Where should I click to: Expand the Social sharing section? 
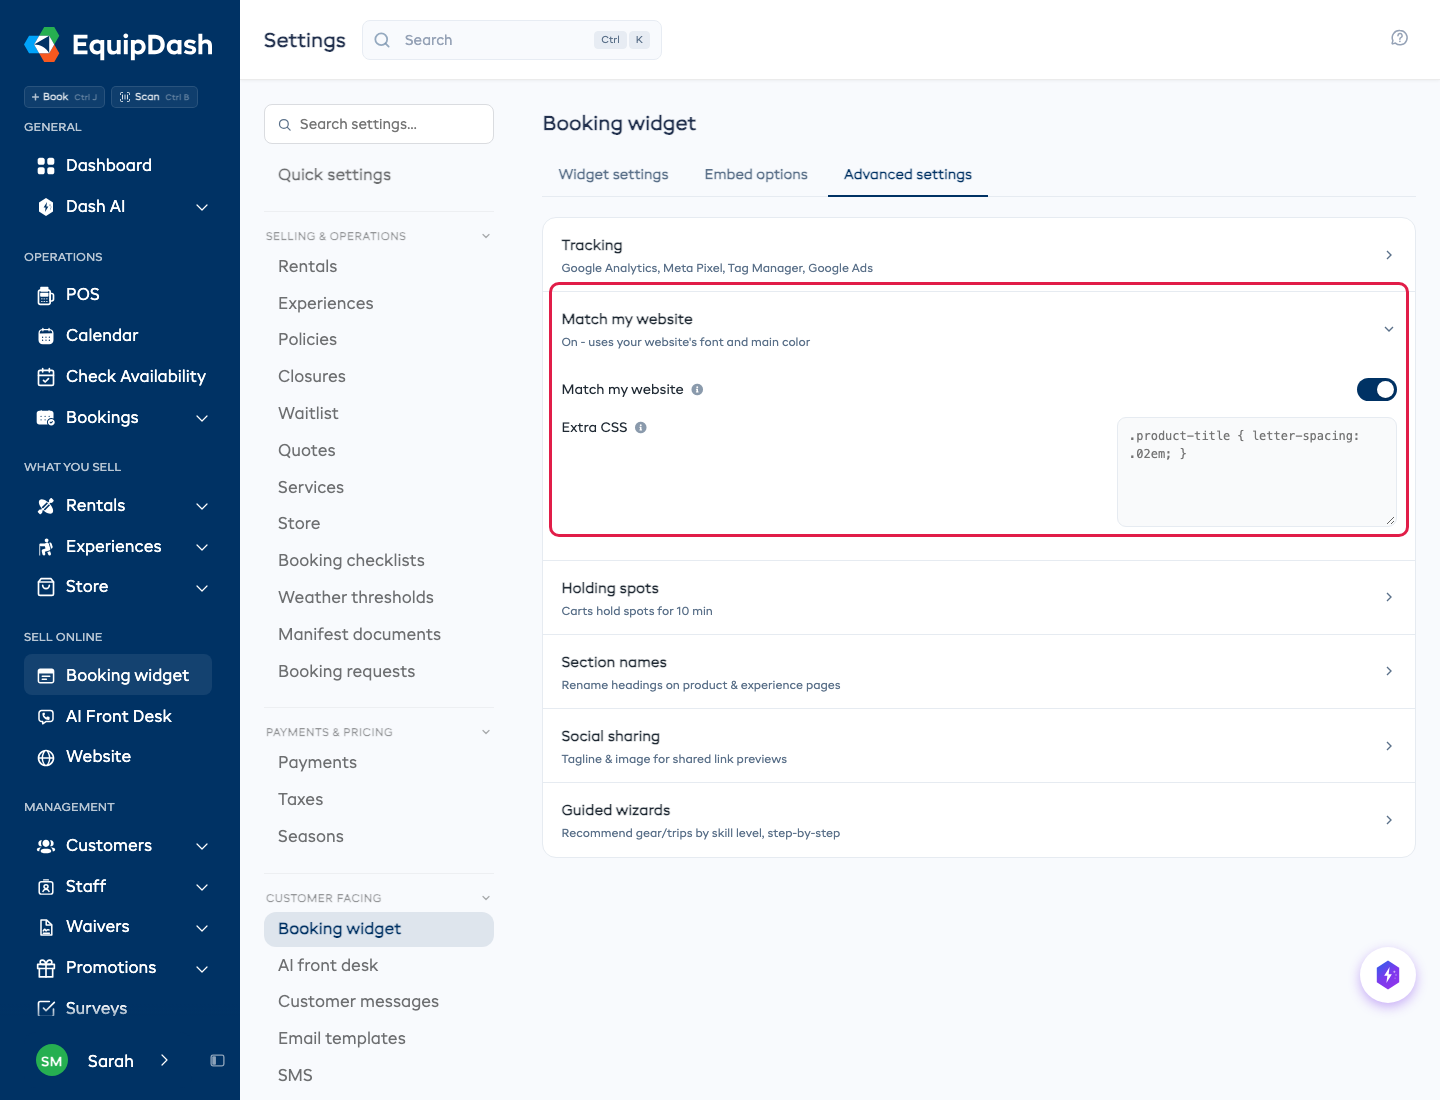(x=978, y=746)
